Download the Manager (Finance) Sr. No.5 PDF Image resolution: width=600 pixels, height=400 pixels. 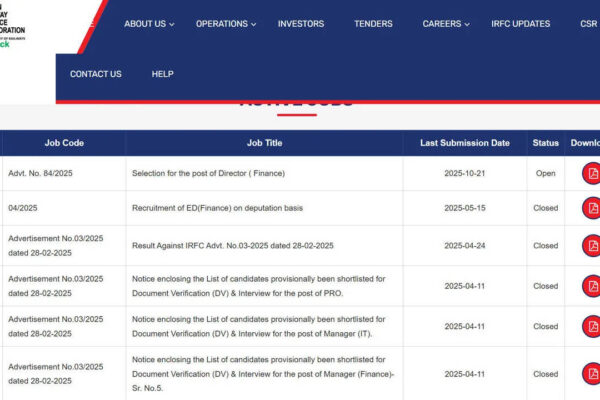point(592,374)
